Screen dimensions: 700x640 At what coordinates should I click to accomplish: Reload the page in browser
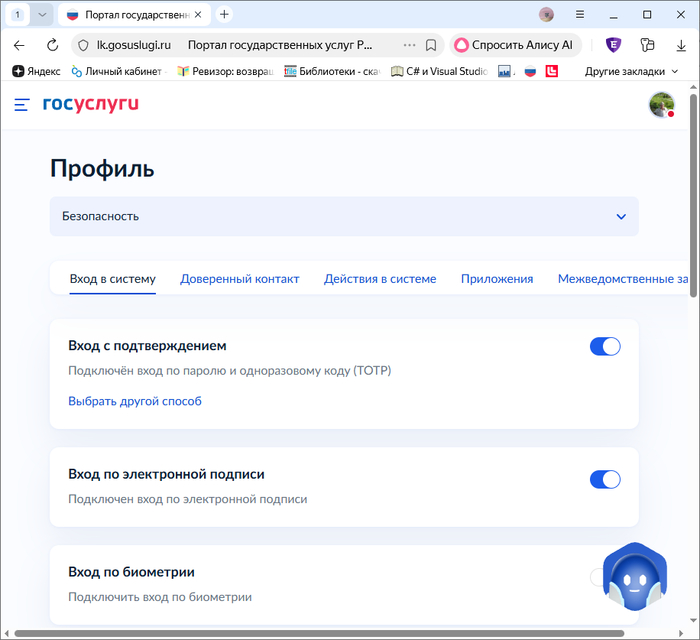click(x=52, y=45)
